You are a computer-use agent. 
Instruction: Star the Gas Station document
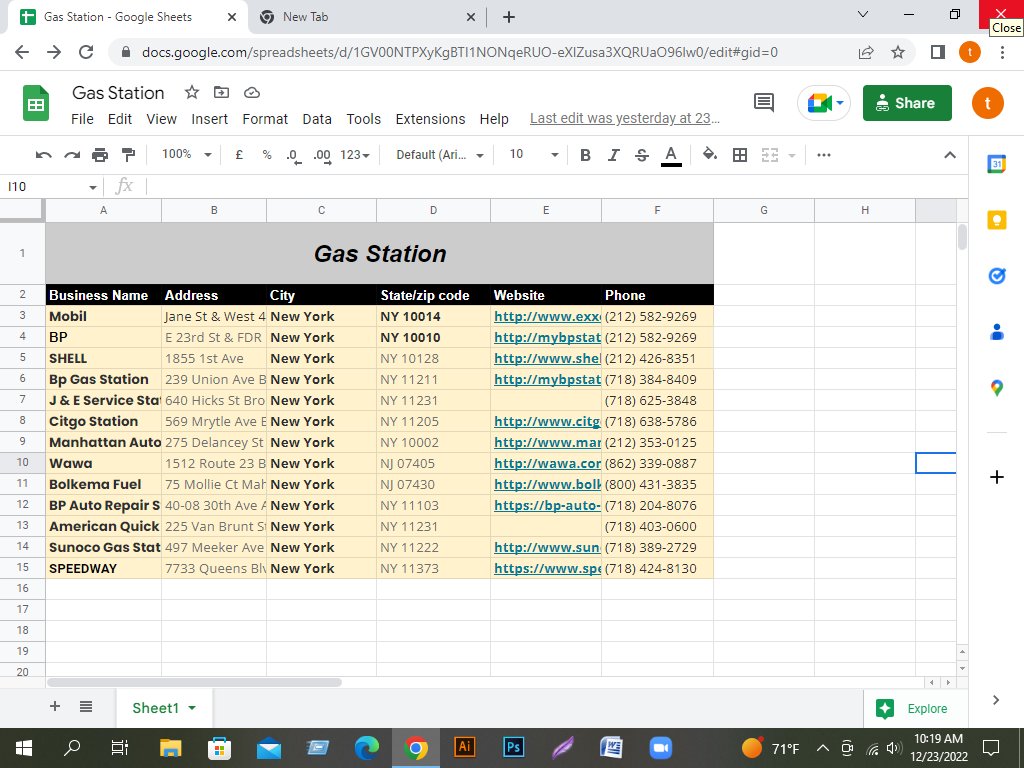[x=191, y=93]
